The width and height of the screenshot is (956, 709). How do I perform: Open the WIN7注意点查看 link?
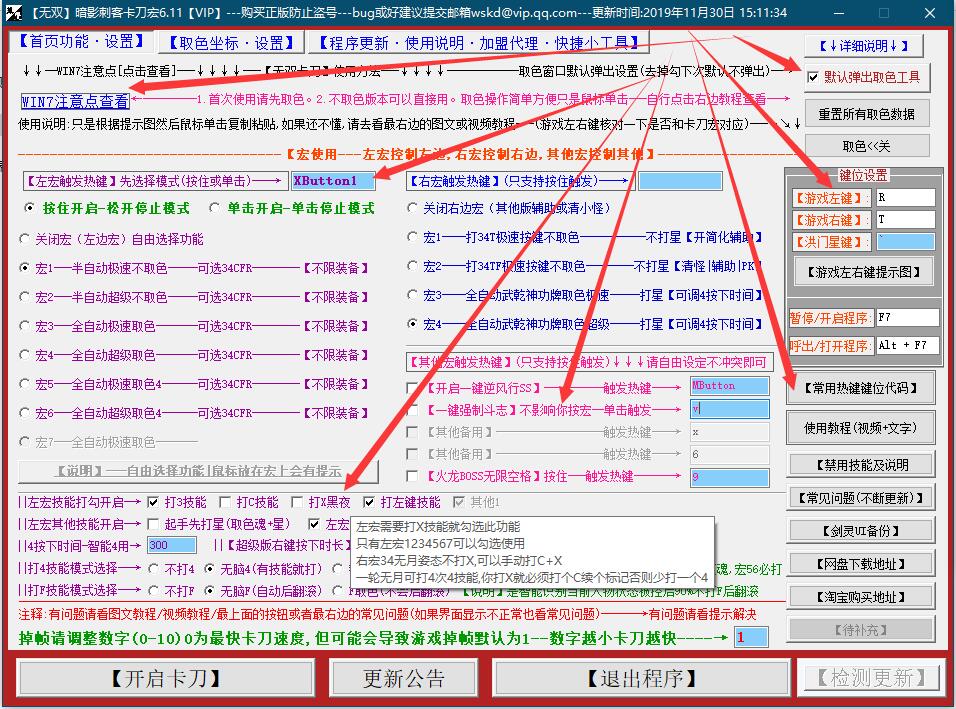(x=75, y=101)
